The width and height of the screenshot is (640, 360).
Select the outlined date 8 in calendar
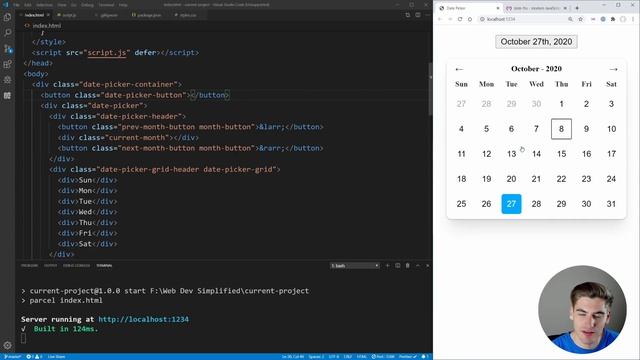coord(561,129)
